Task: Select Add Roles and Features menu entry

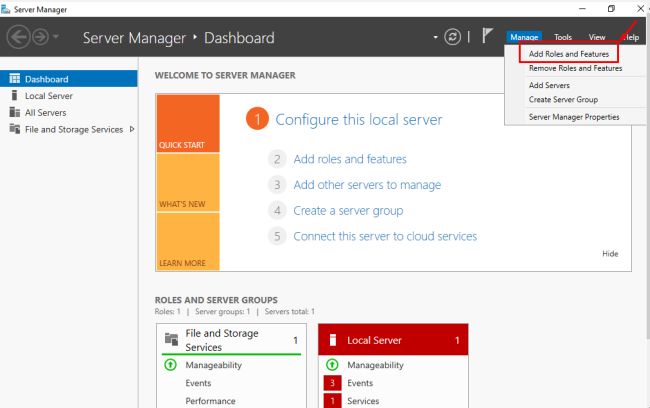Action: click(568, 53)
